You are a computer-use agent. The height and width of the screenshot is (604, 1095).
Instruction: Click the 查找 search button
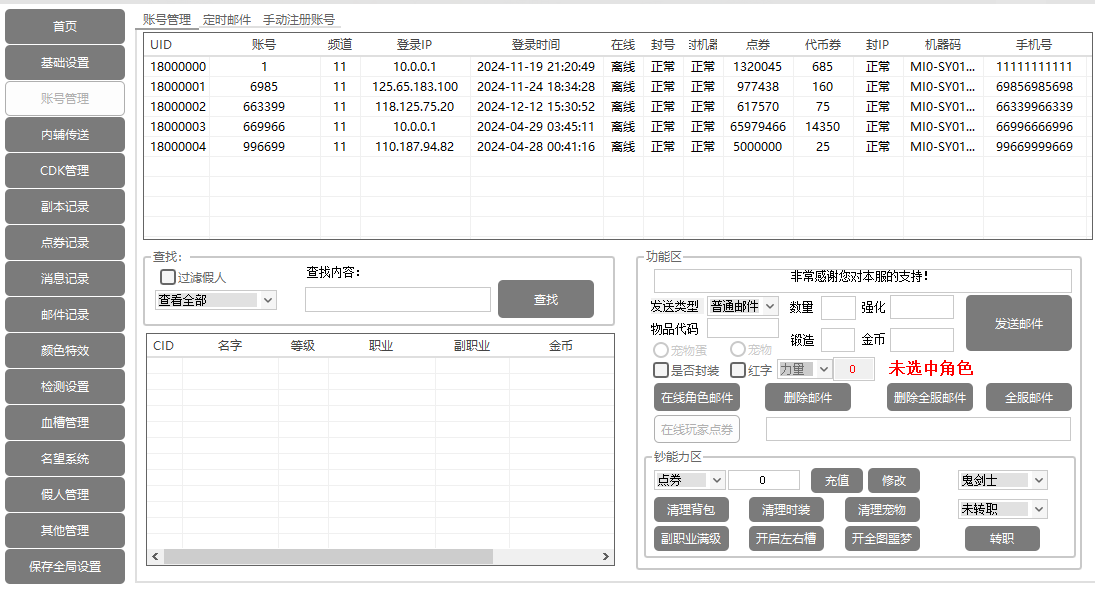tap(545, 300)
